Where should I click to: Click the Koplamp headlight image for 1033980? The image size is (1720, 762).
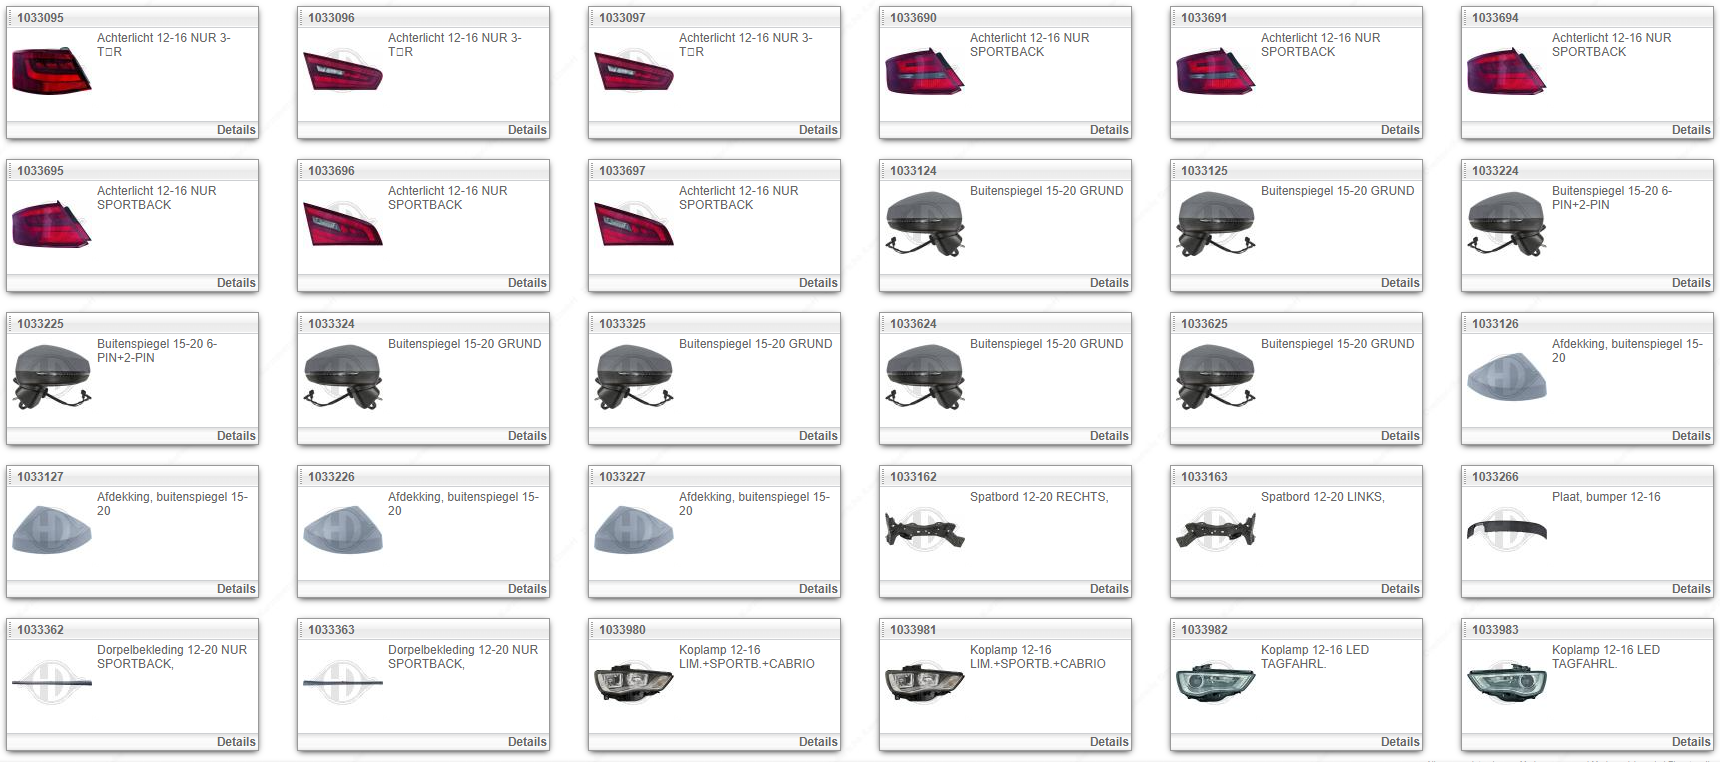pyautogui.click(x=633, y=683)
